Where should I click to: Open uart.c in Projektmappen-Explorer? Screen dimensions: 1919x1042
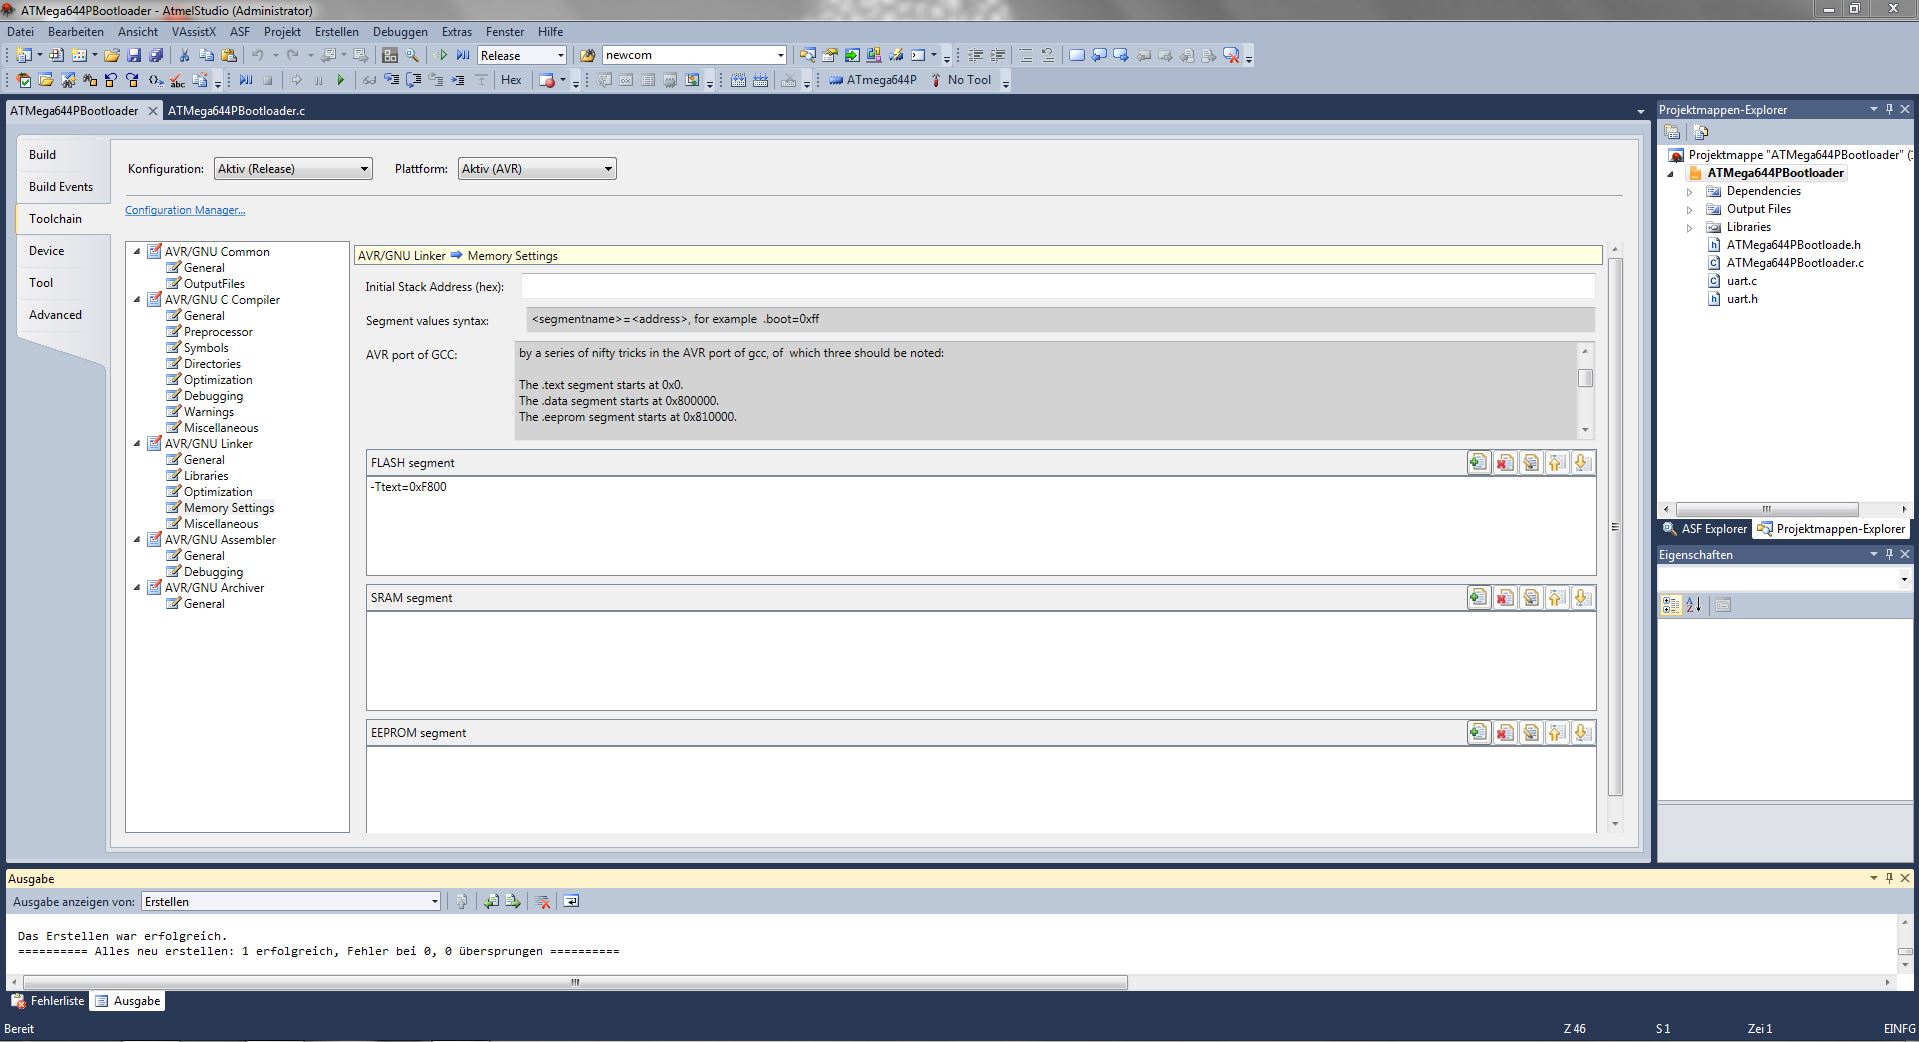coord(1741,281)
